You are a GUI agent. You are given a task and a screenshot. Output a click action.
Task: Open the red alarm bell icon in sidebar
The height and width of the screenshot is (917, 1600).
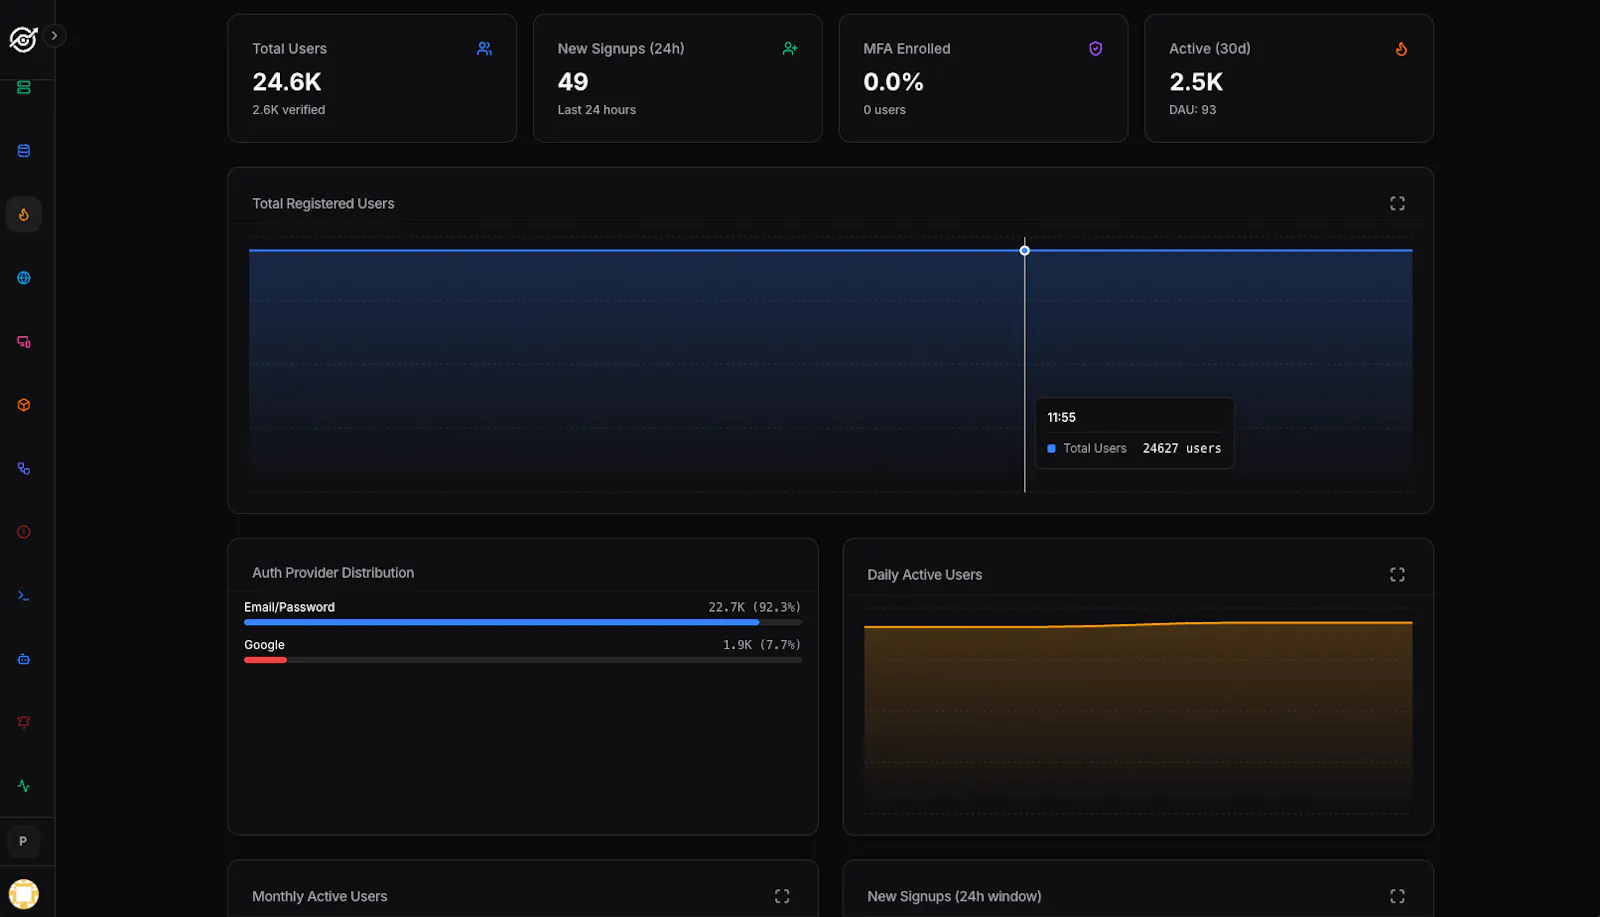(24, 722)
